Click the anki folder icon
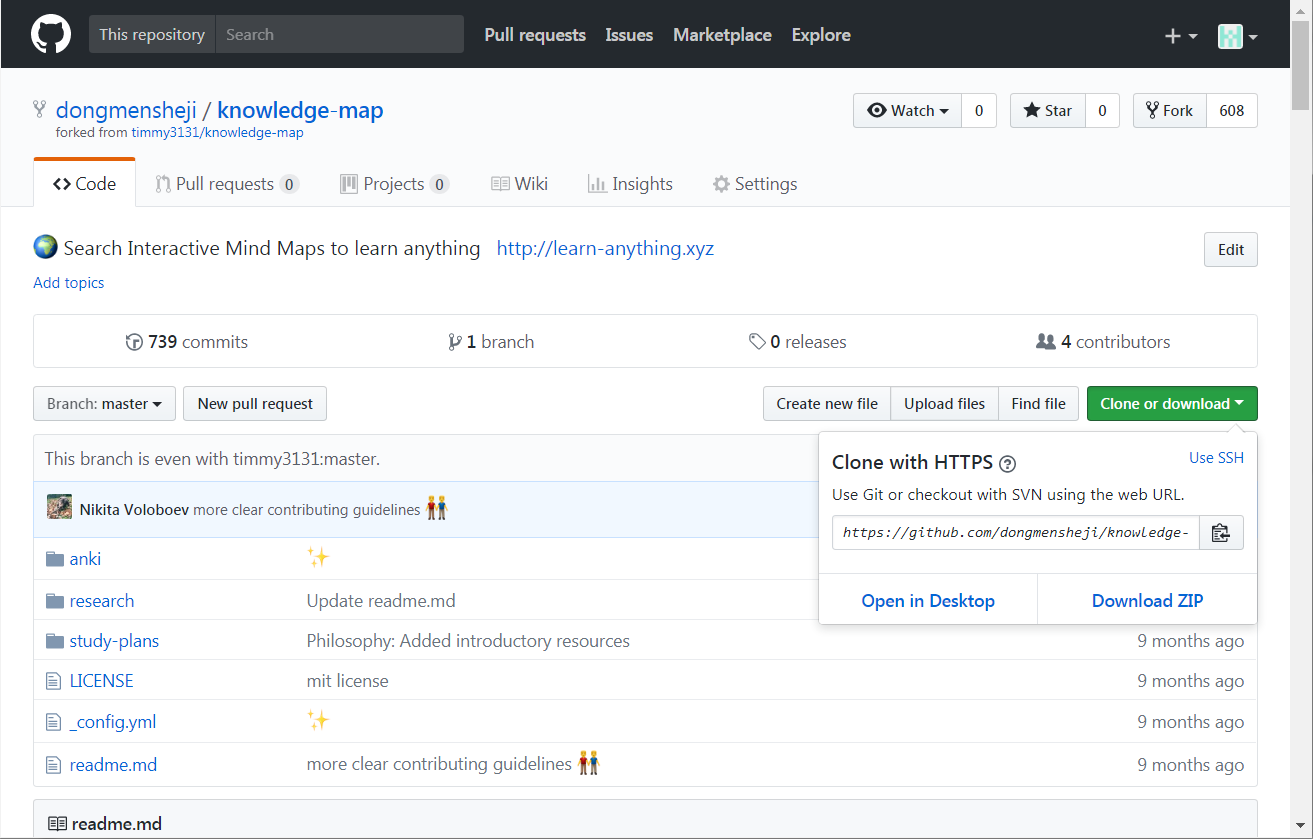Screen dimensions: 1313x839 coord(55,559)
